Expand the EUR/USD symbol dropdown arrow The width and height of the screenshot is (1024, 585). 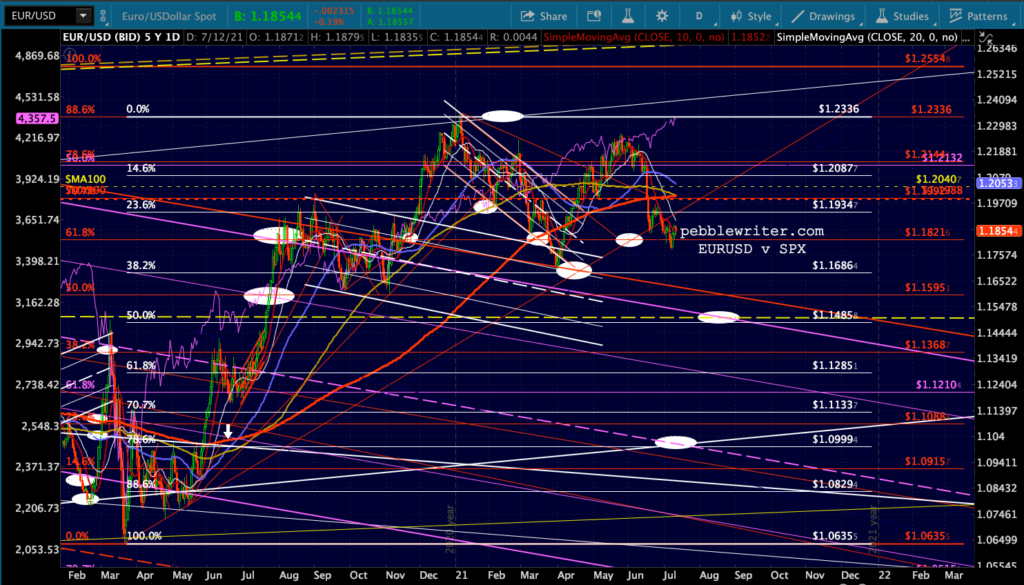[83, 16]
